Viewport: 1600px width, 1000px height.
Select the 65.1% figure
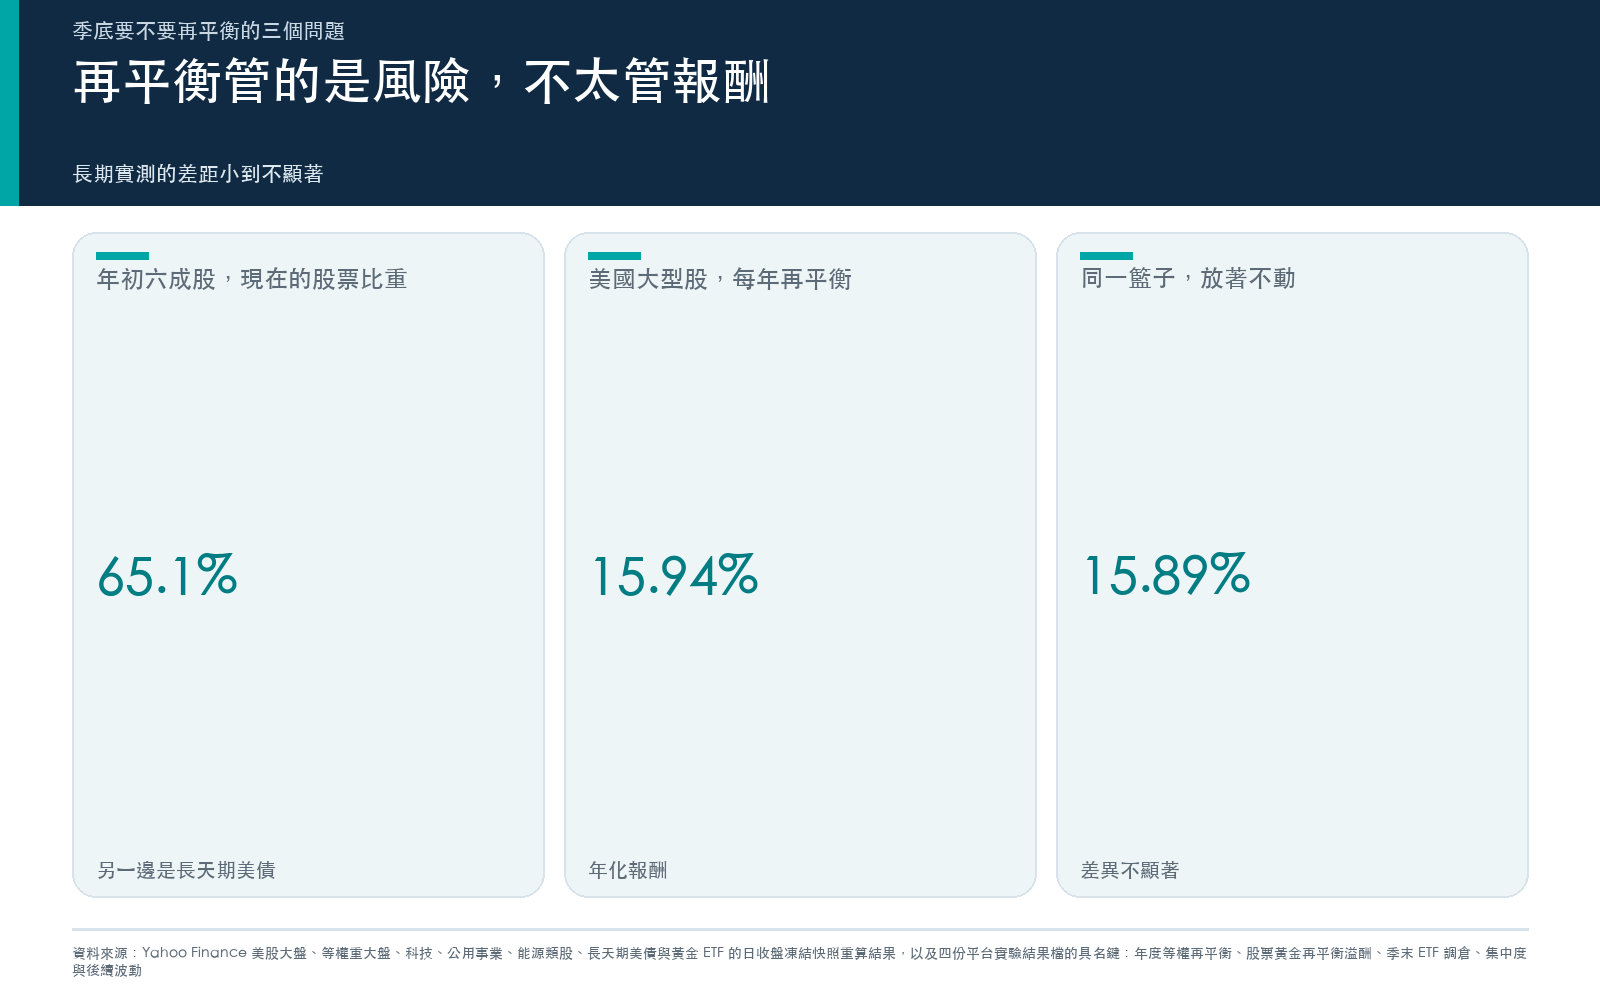point(167,576)
